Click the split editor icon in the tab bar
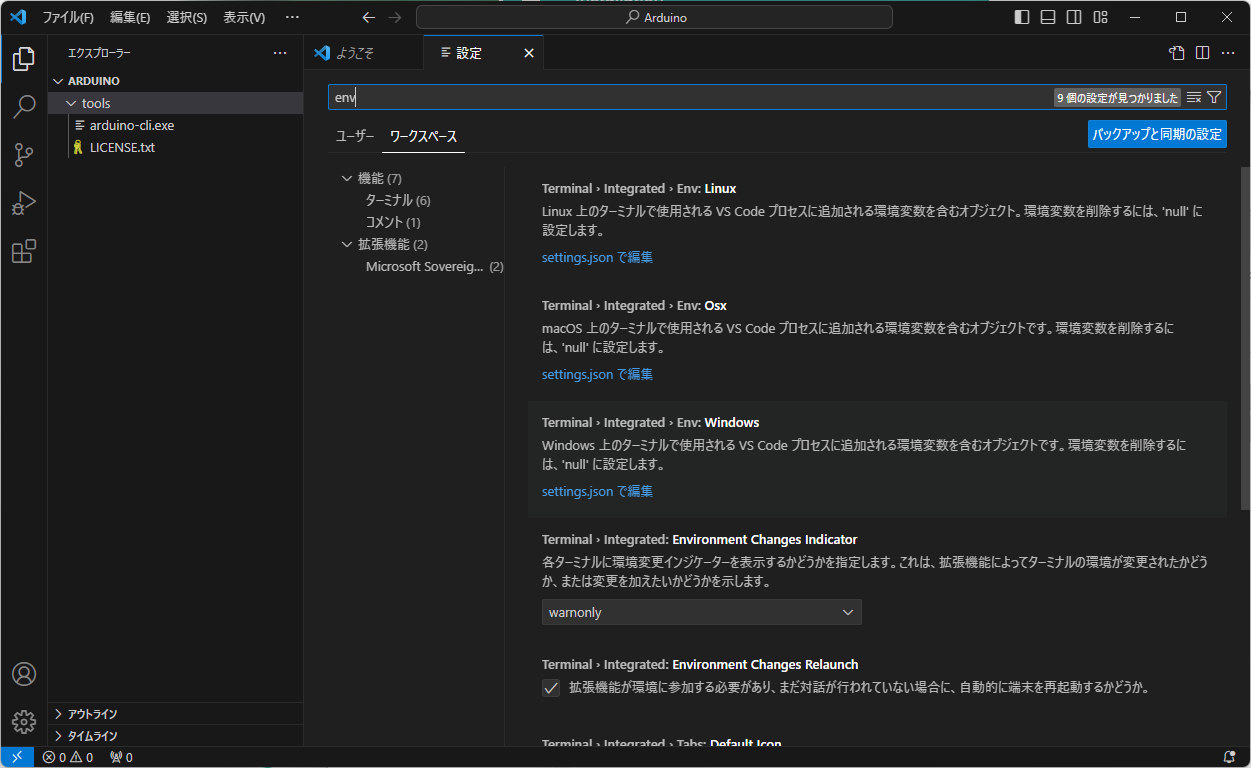 [x=1201, y=52]
